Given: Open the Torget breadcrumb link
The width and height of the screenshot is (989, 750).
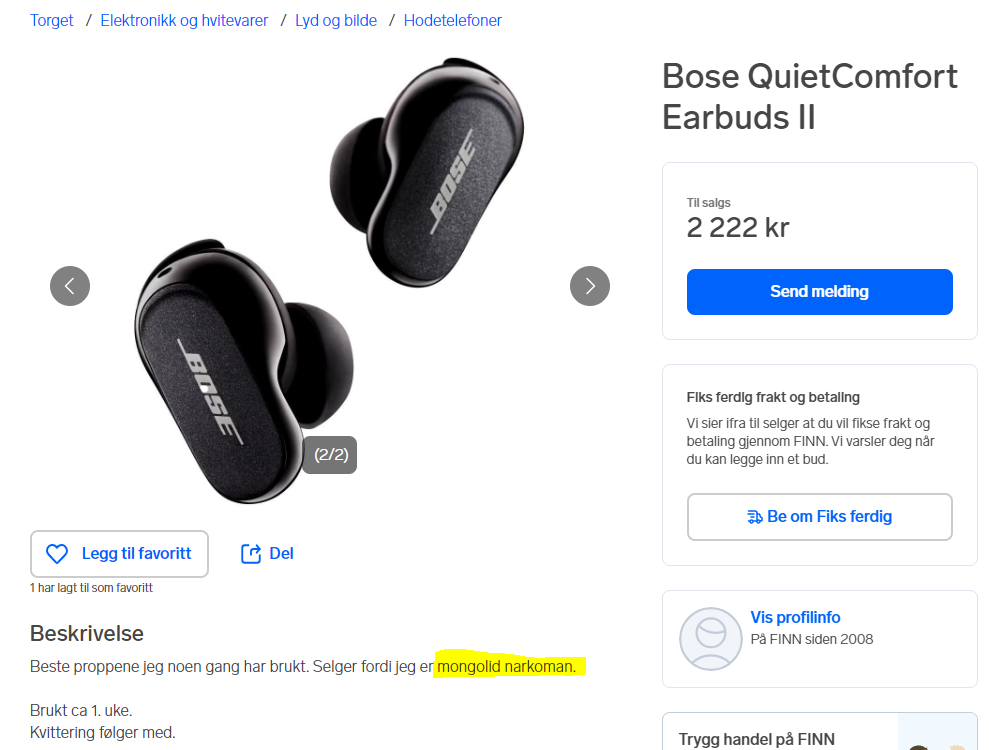Looking at the screenshot, I should tap(52, 20).
